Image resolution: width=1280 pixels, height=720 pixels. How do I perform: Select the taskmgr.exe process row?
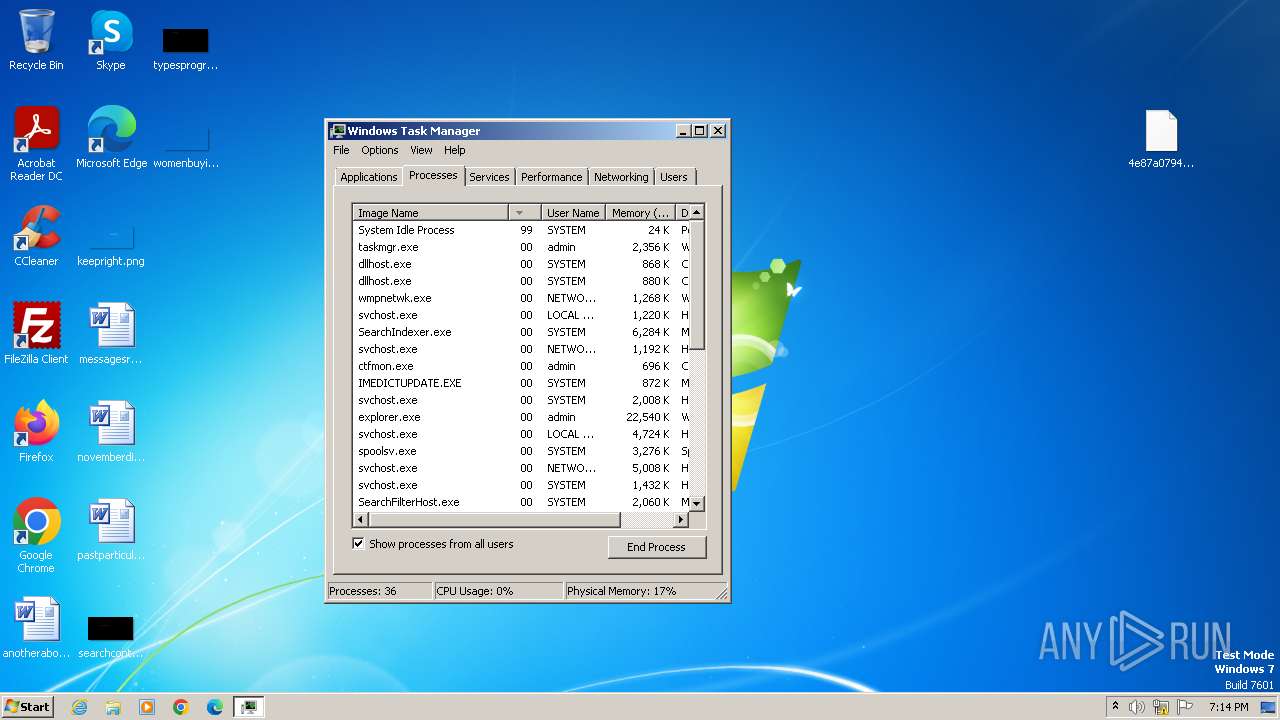coord(521,247)
